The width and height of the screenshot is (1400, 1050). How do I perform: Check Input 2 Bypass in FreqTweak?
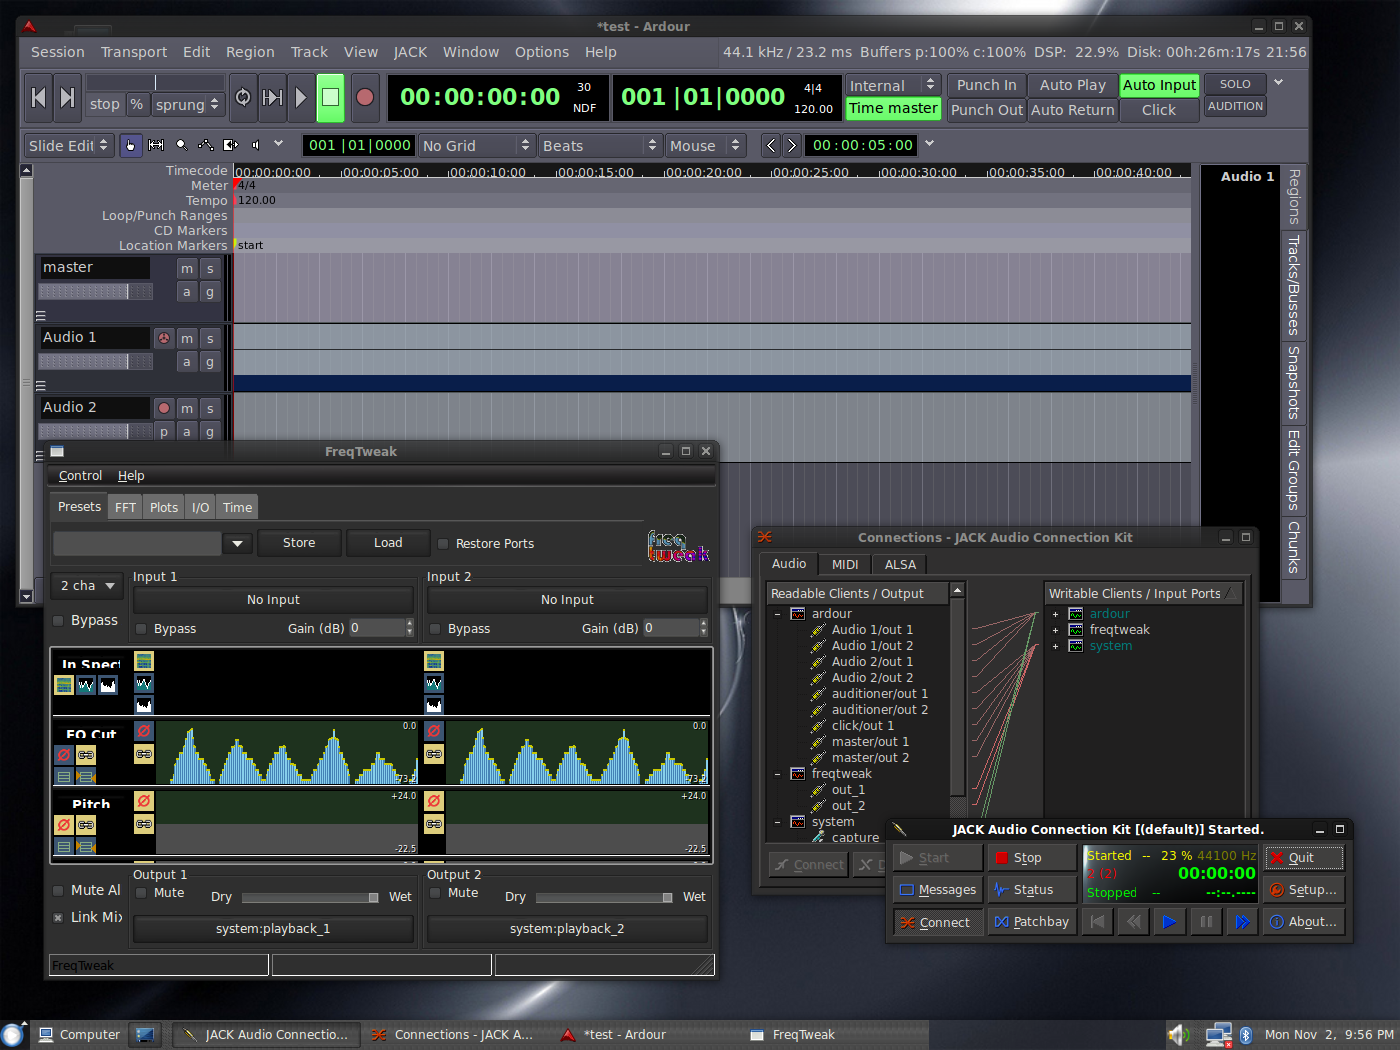click(x=435, y=629)
